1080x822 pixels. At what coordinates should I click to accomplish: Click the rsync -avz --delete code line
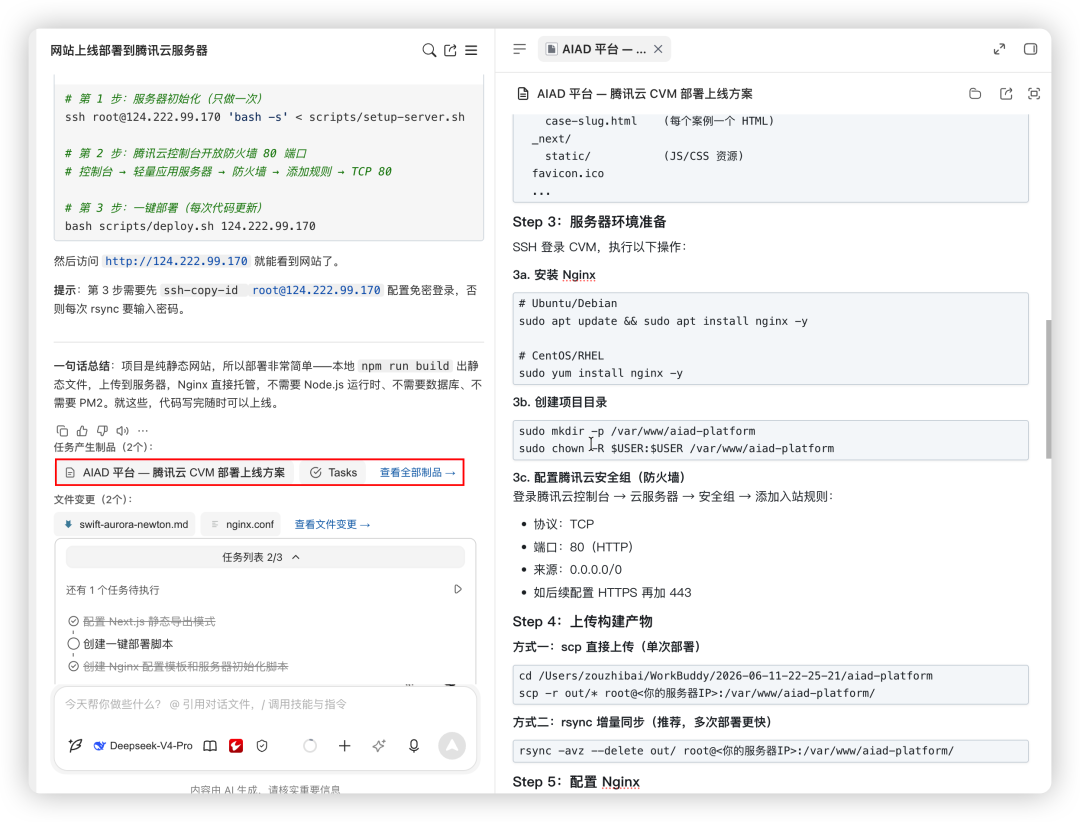click(736, 750)
